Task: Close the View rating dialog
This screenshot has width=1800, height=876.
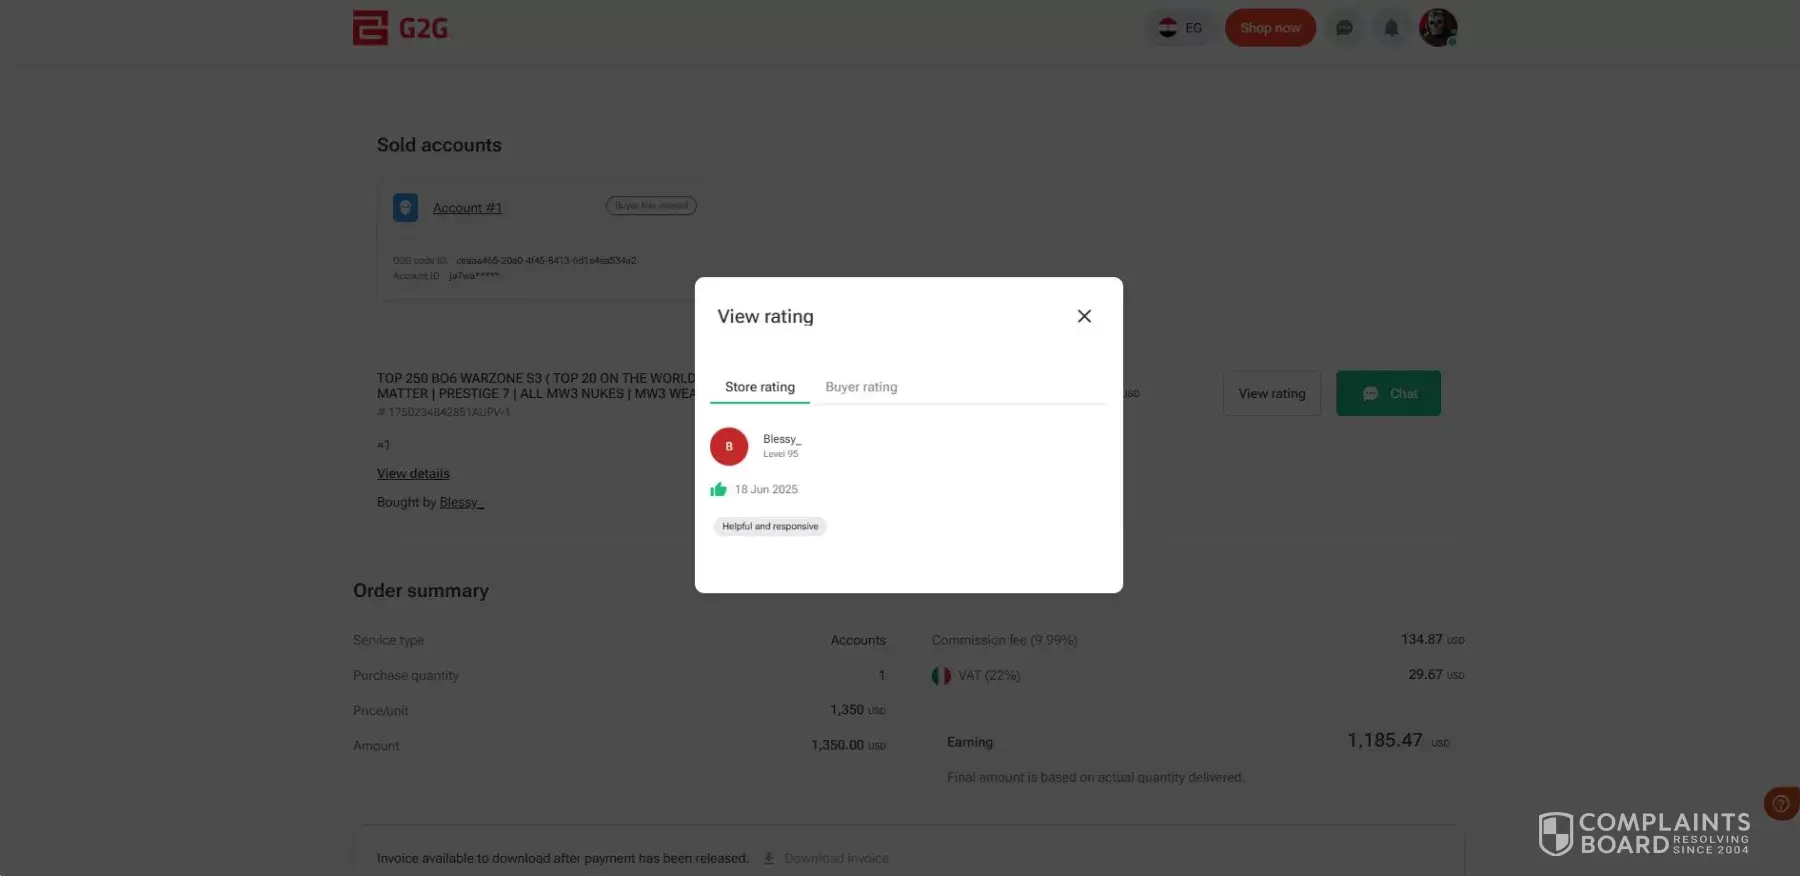Action: coord(1084,316)
